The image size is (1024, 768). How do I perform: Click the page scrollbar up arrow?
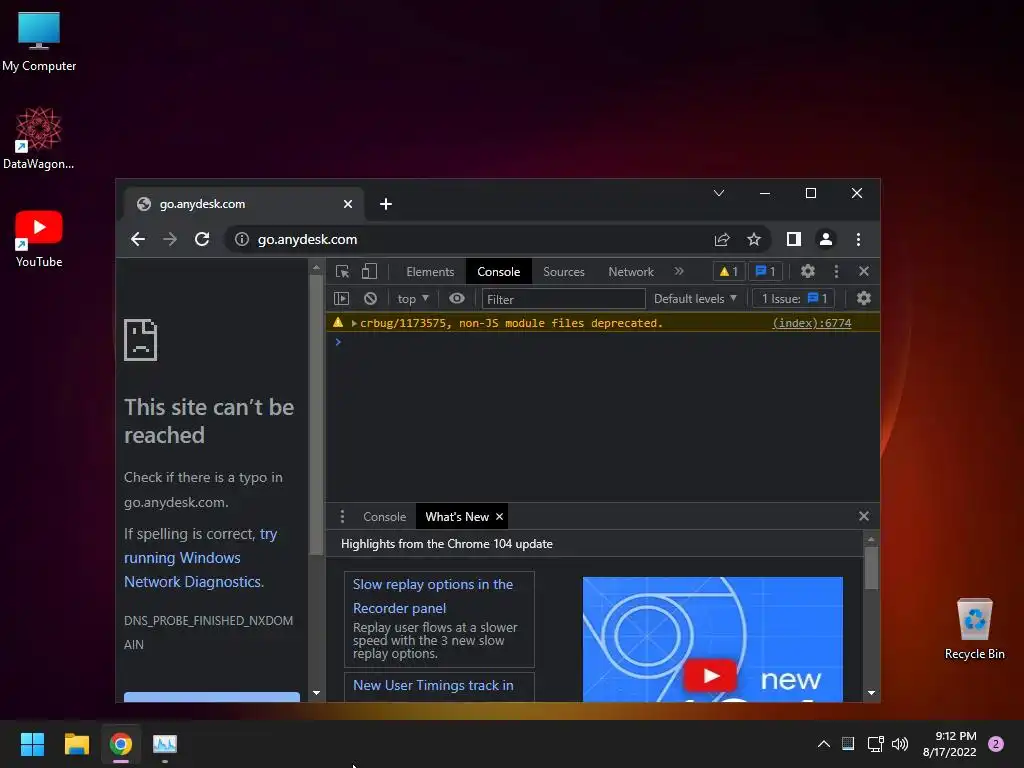point(317,268)
